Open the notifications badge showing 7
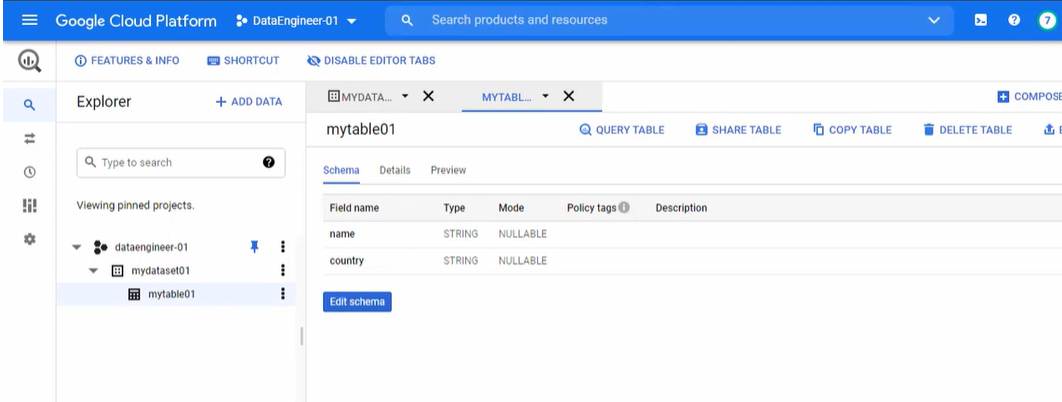The image size is (1062, 402). click(1047, 20)
